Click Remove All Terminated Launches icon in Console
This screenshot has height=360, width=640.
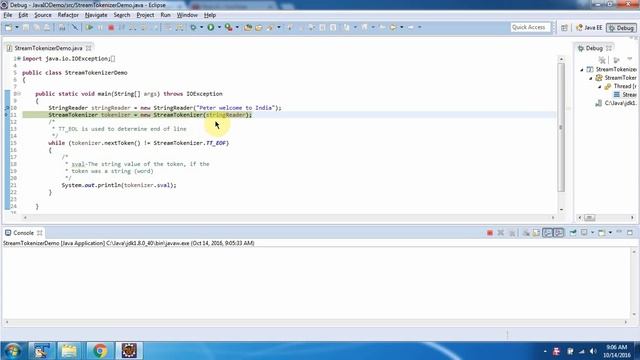click(512, 233)
